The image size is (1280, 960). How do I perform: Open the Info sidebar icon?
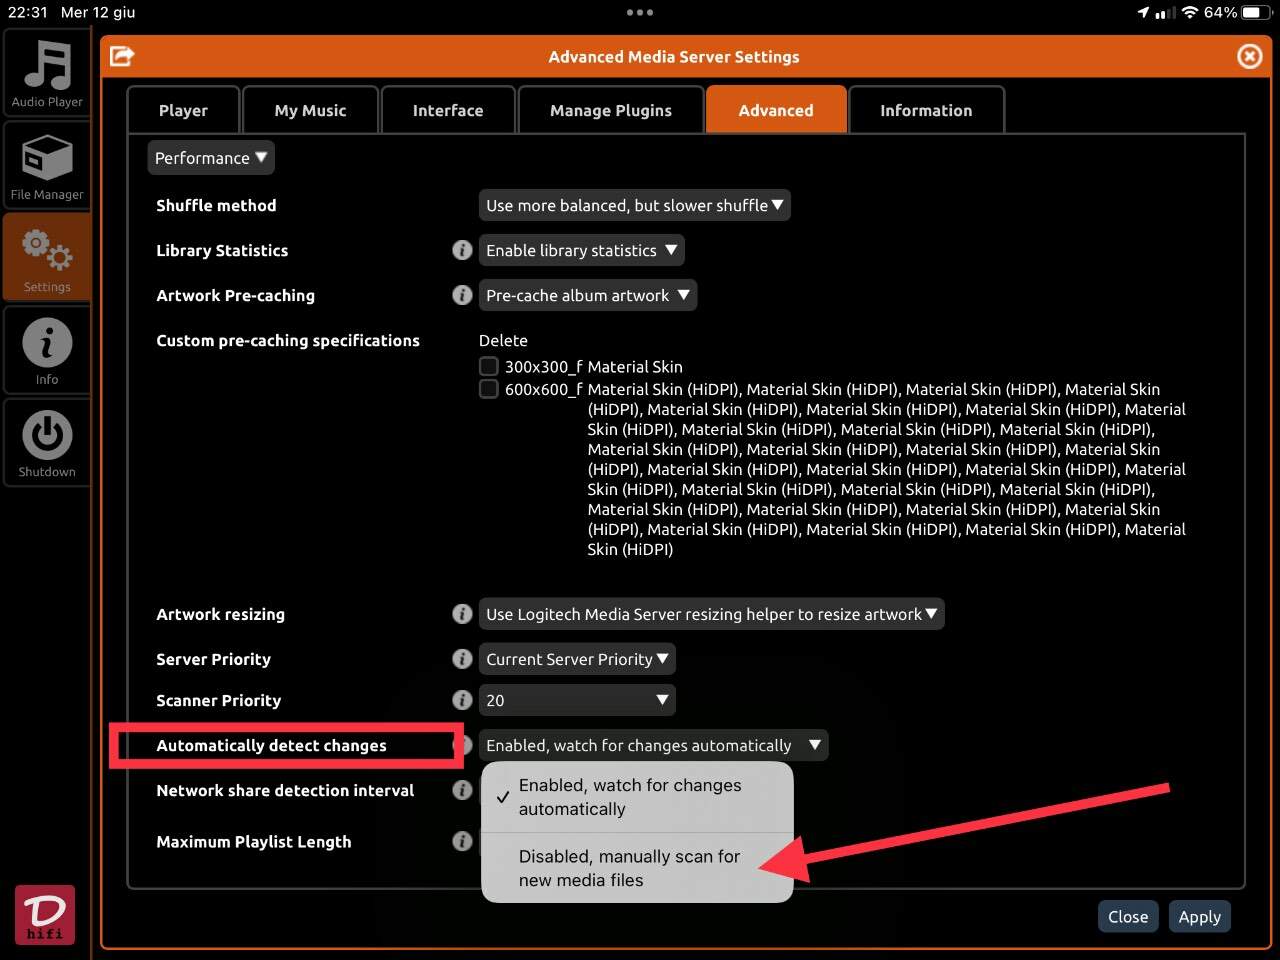coord(46,350)
